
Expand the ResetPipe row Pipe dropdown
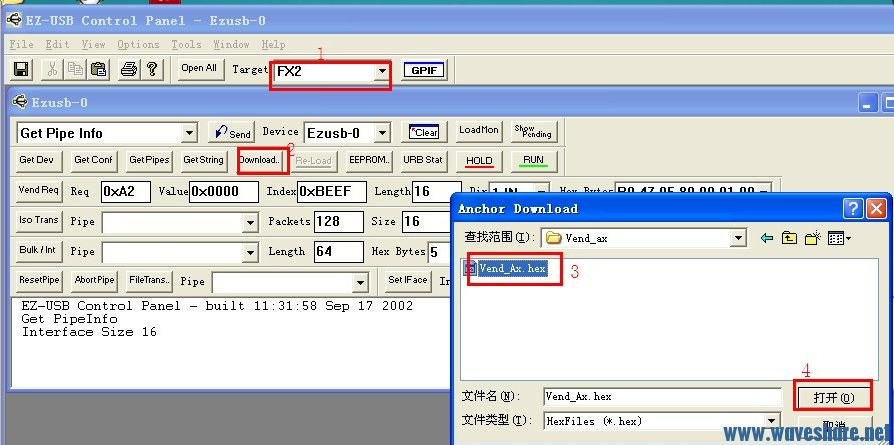tap(360, 282)
